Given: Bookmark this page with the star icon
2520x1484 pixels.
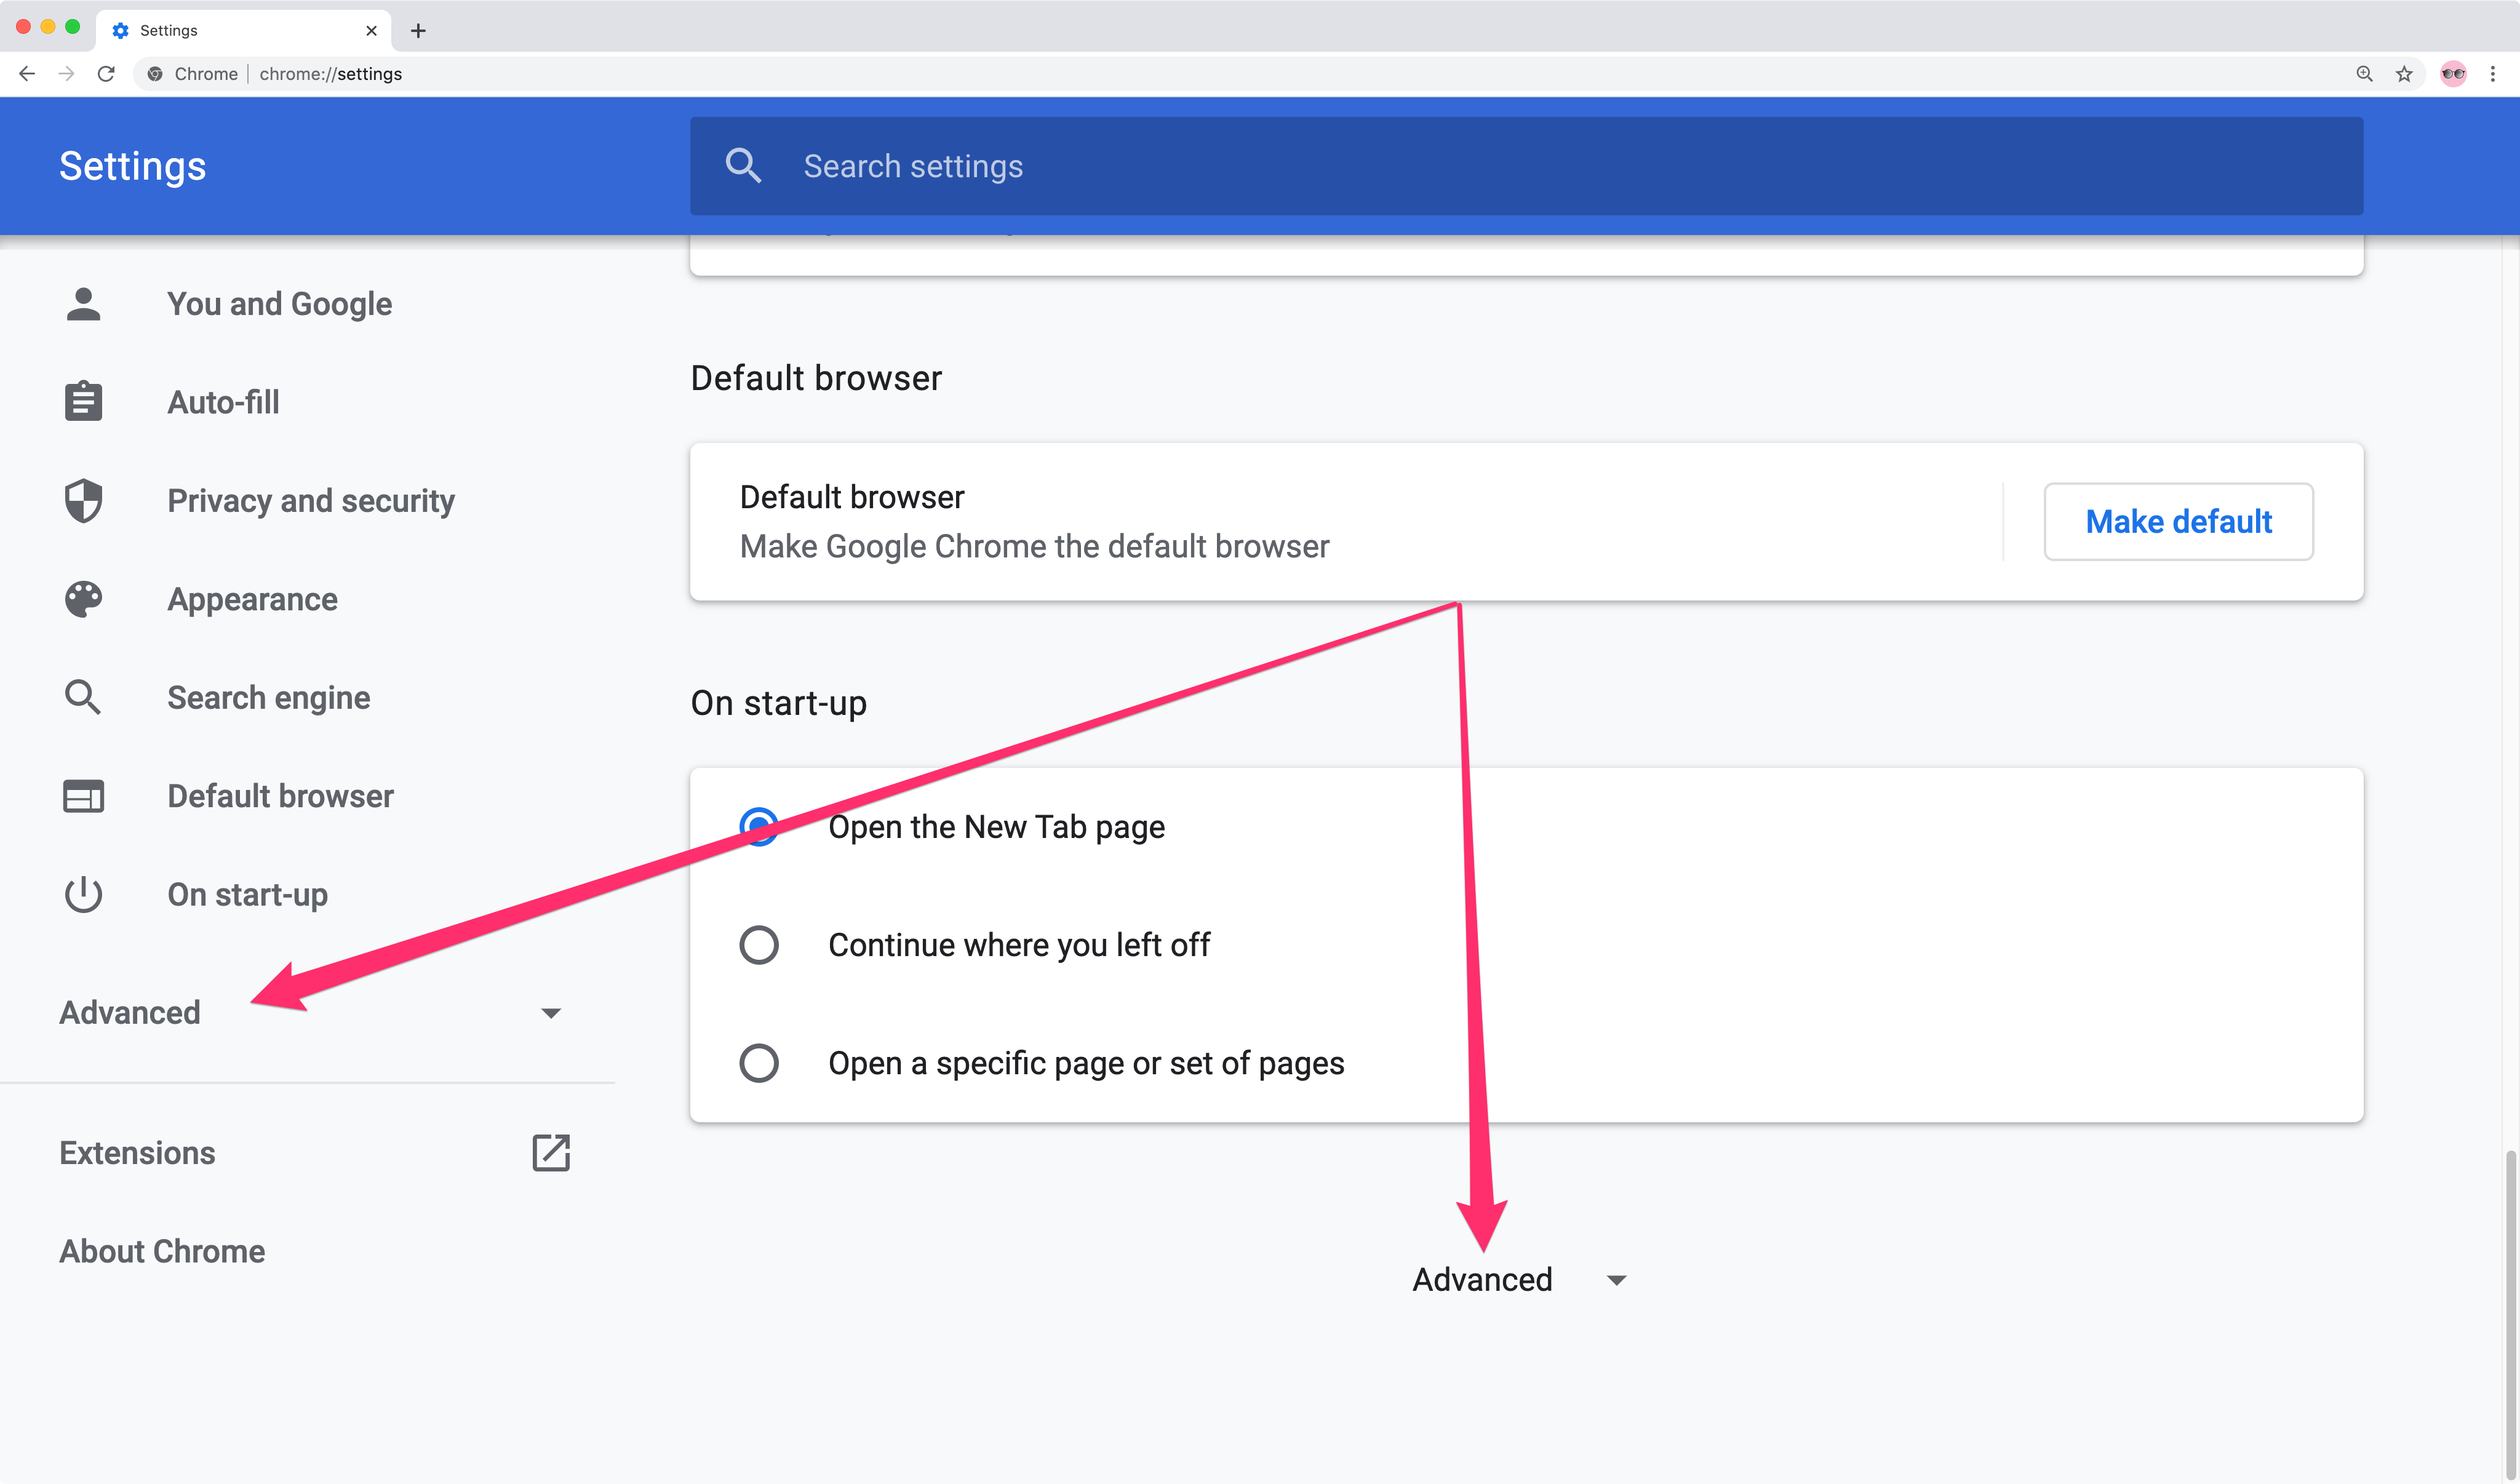Looking at the screenshot, I should point(2404,73).
